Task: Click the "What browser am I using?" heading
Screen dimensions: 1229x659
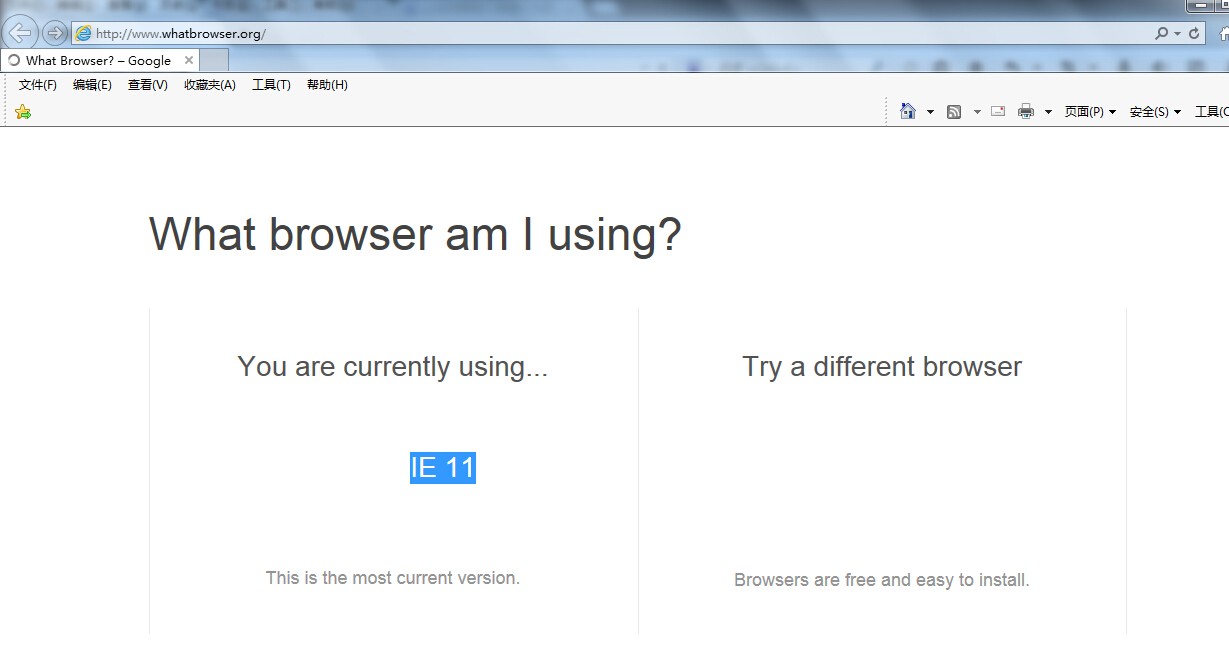Action: [x=415, y=235]
